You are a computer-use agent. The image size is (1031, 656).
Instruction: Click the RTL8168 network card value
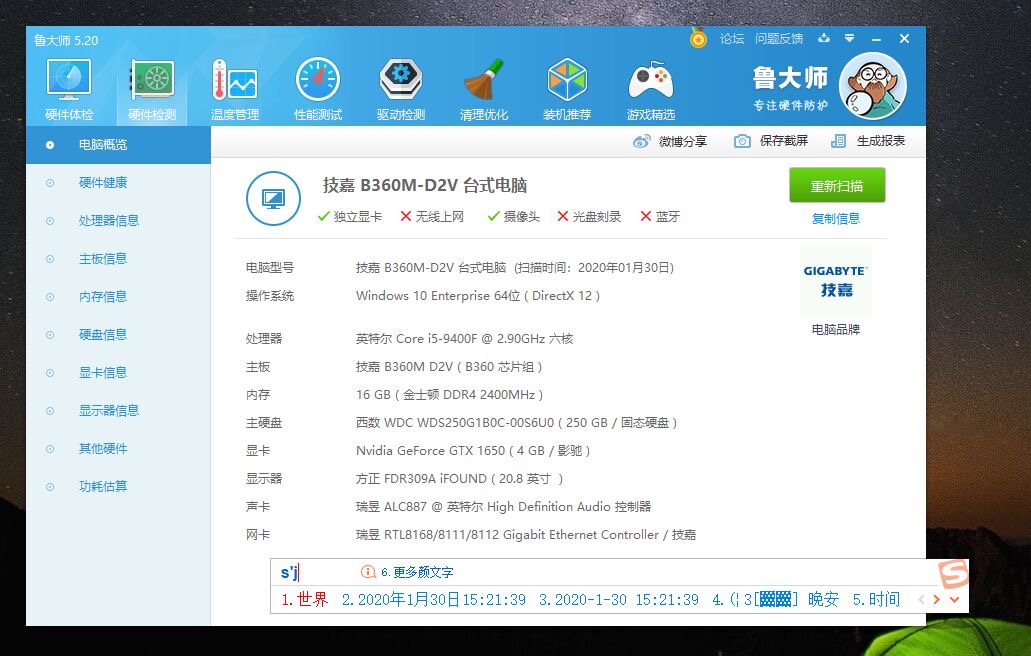click(x=526, y=534)
